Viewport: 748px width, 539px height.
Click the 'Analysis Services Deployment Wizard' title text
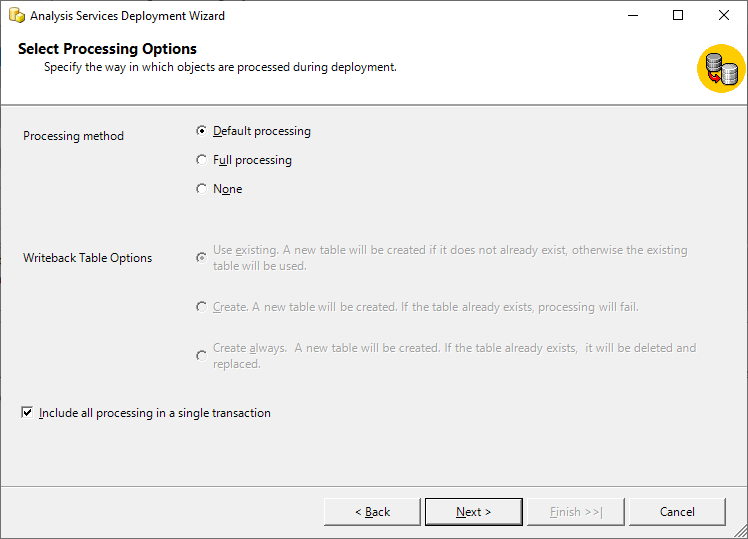pos(127,16)
